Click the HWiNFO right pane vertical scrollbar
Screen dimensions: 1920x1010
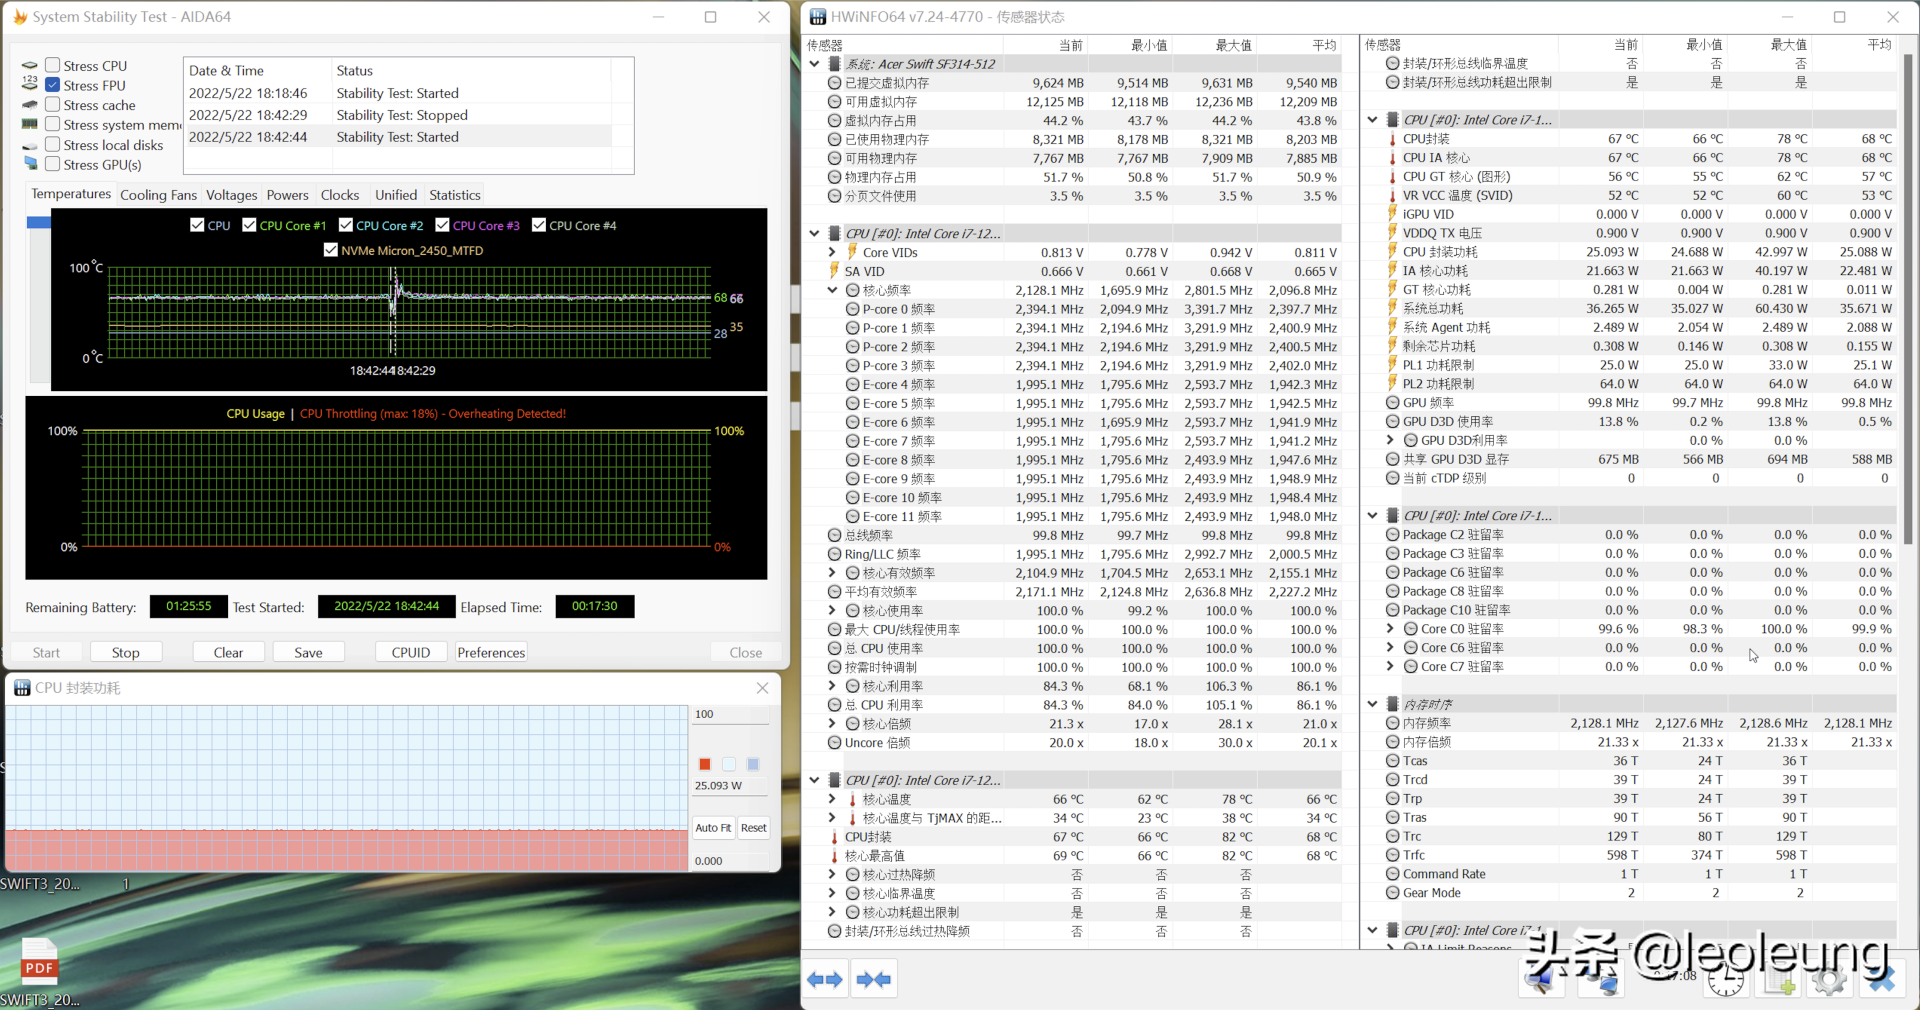click(1908, 300)
